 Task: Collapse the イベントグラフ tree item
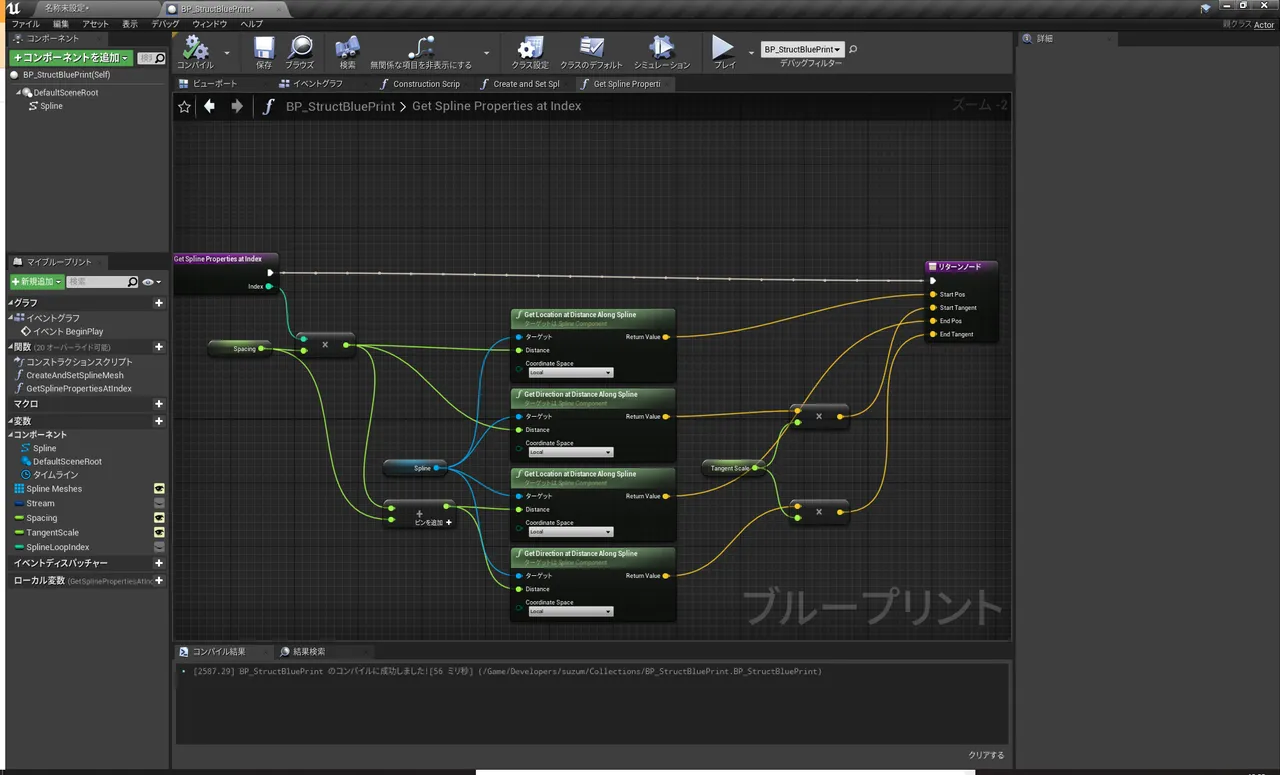tap(11, 318)
